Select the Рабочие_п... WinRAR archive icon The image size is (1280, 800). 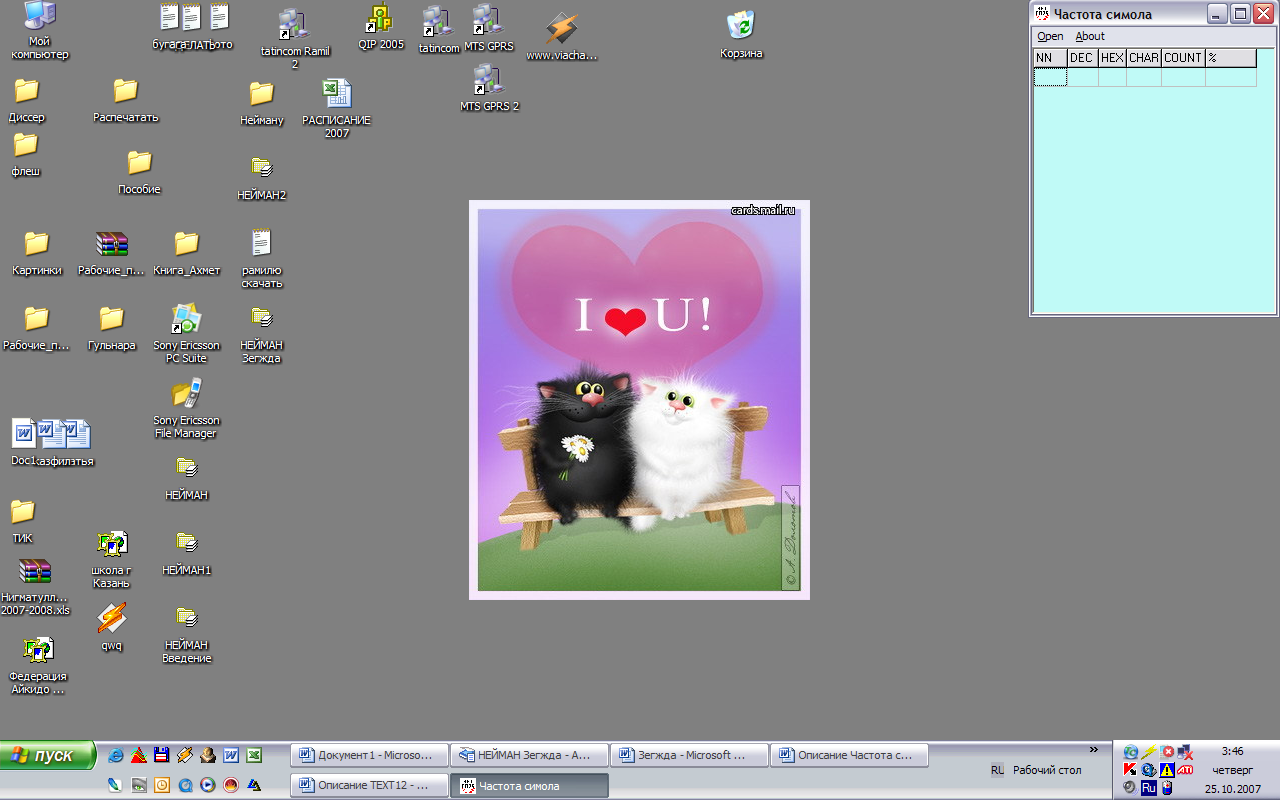[x=112, y=253]
